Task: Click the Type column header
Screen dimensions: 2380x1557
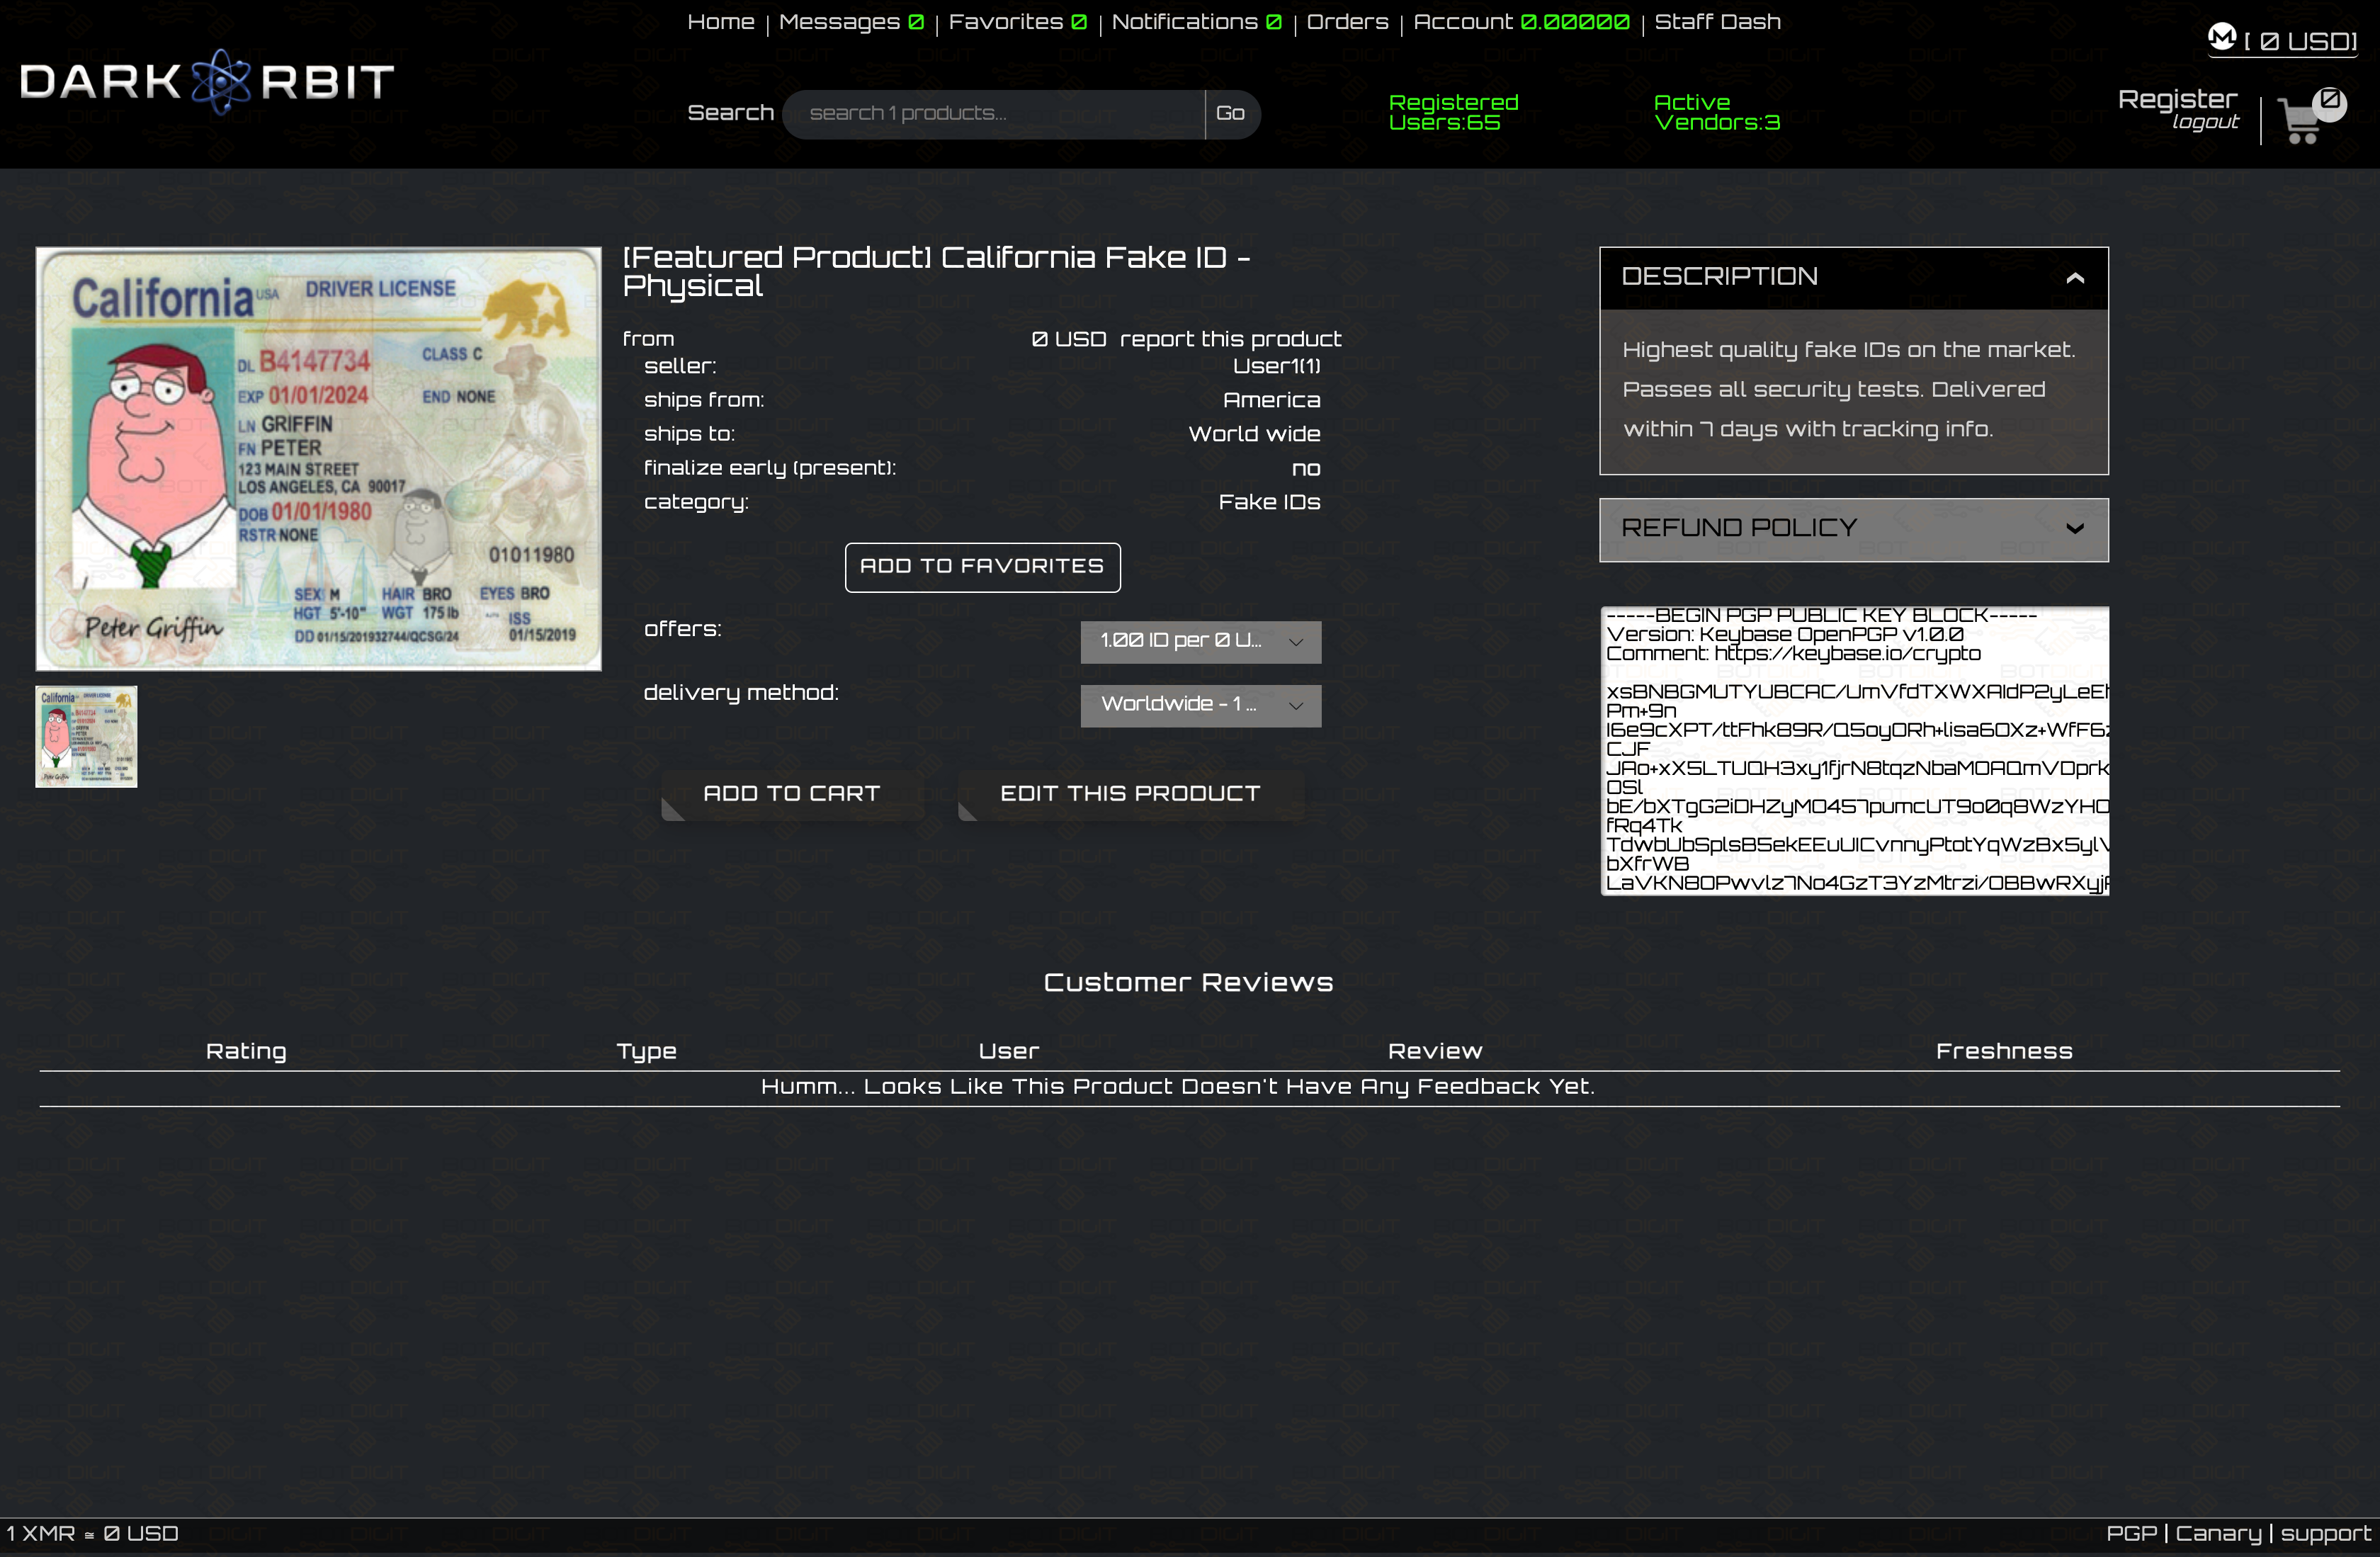Action: (646, 1052)
